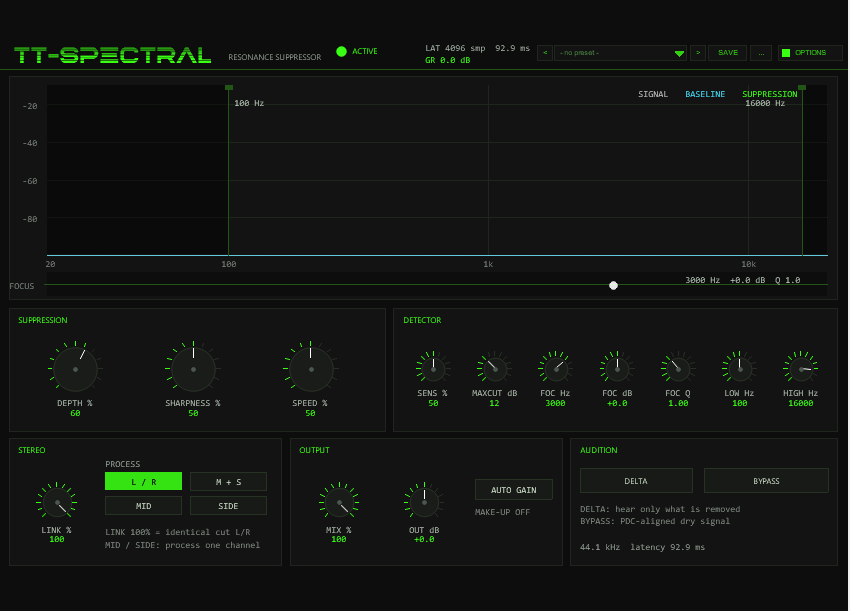Click SHARPNESS value 50

pos(194,413)
